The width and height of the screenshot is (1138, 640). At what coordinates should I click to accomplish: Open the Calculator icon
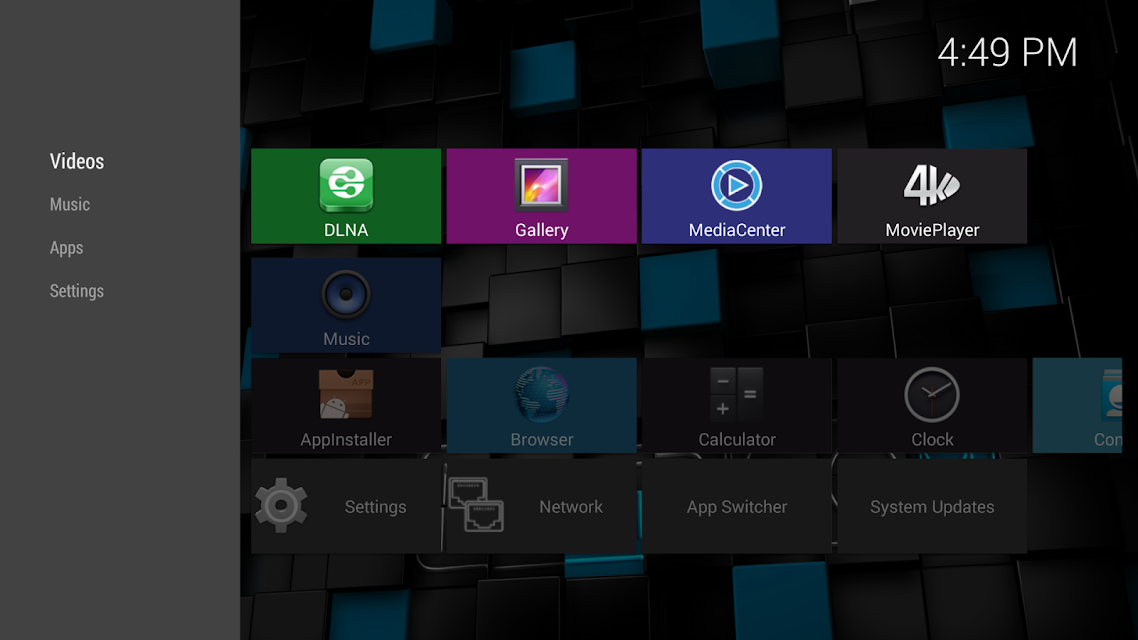pyautogui.click(x=737, y=394)
